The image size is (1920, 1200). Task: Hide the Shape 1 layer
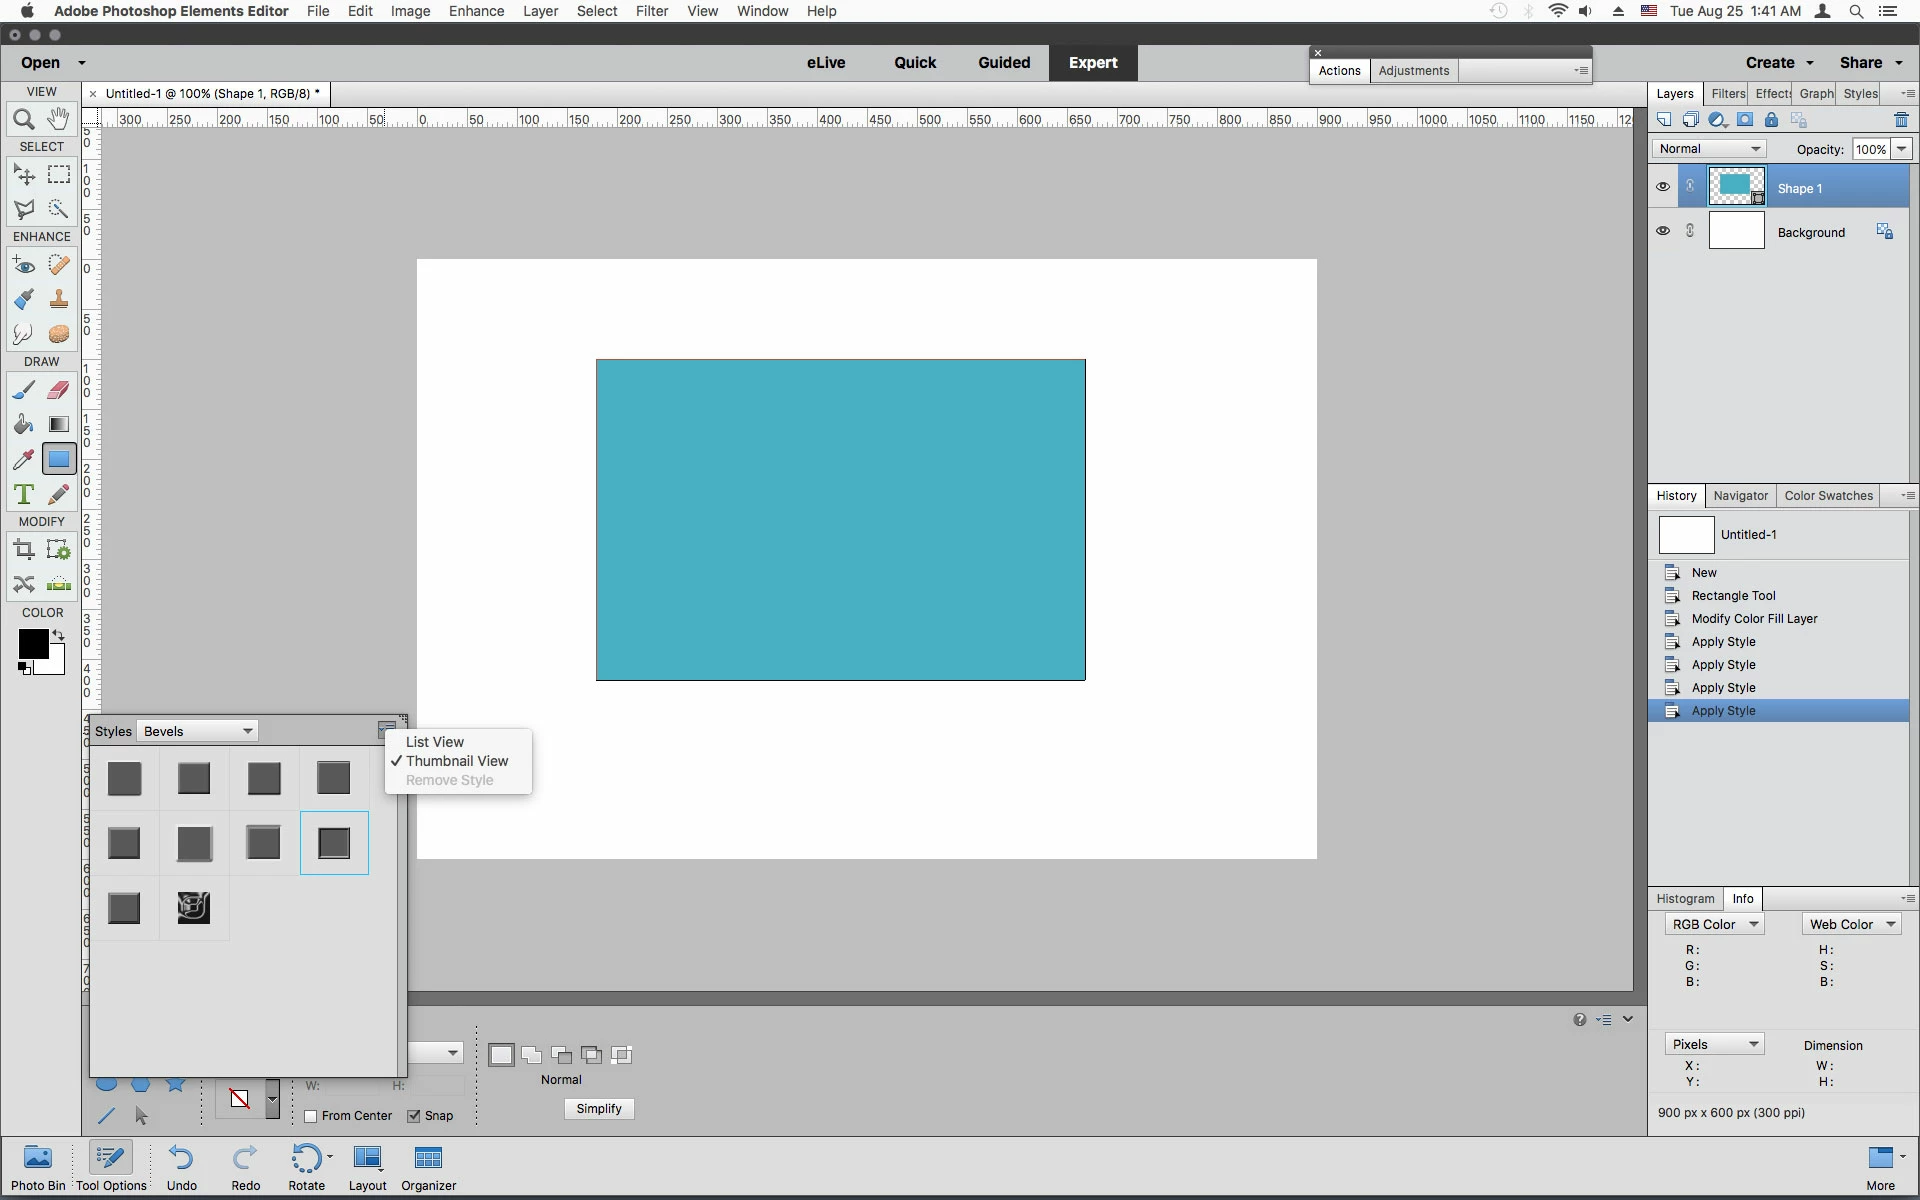pyautogui.click(x=1662, y=187)
